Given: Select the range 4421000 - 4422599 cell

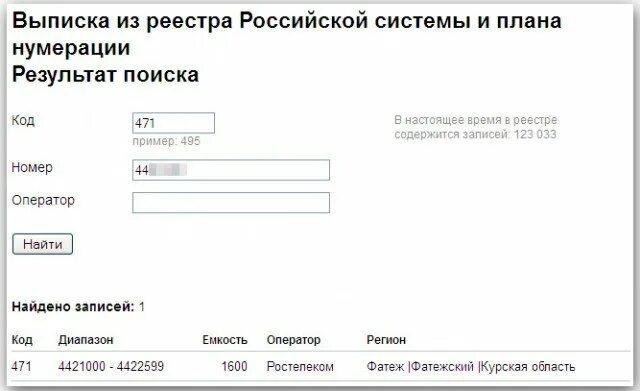Looking at the screenshot, I should pos(111,366).
